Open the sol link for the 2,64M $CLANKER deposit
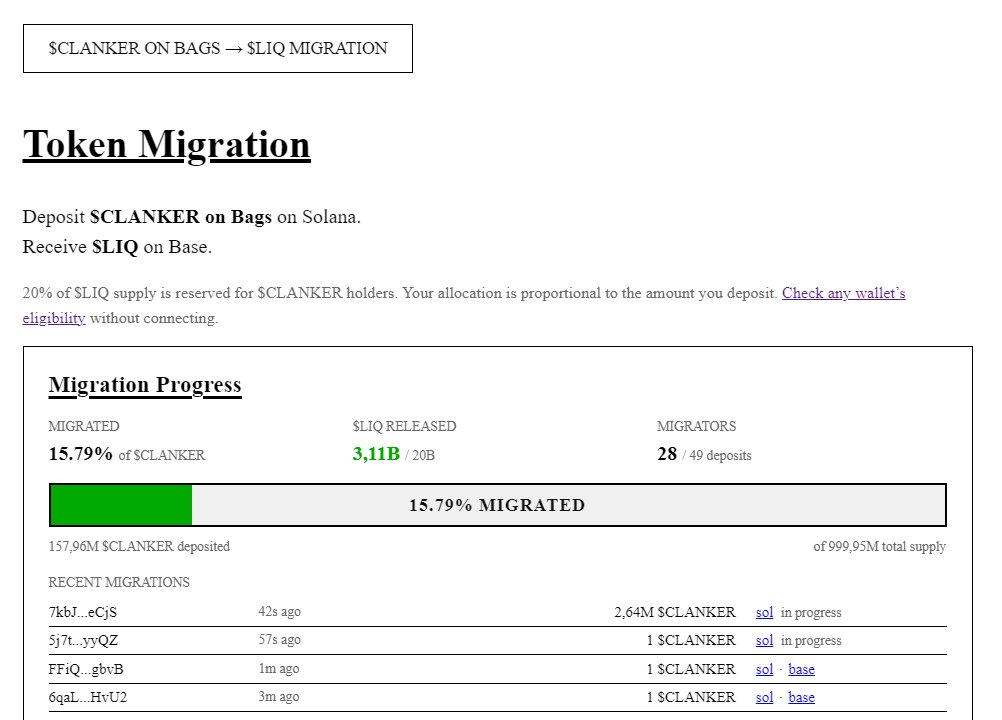The width and height of the screenshot is (1002, 720). click(765, 612)
